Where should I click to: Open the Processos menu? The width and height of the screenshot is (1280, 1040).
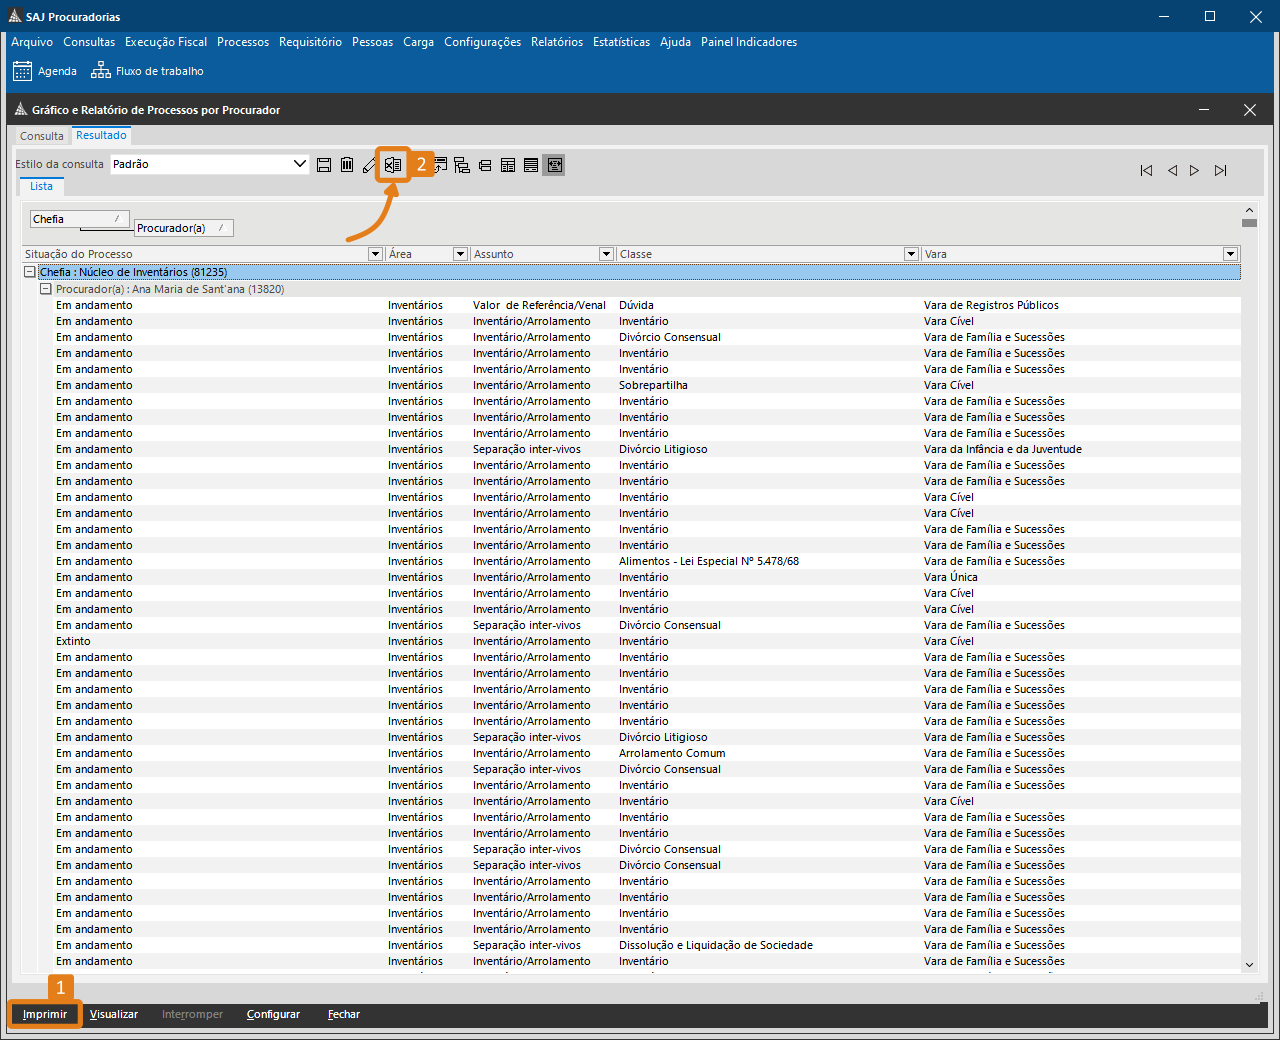point(243,42)
